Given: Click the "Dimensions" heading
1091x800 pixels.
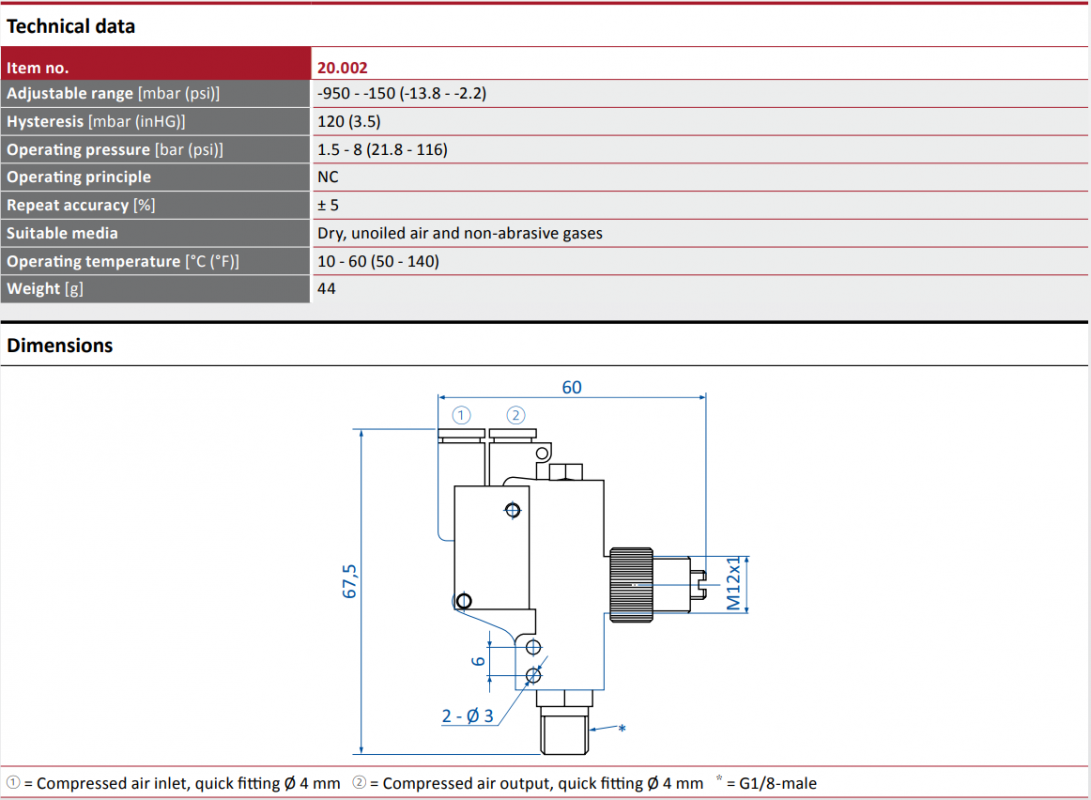Looking at the screenshot, I should [60, 346].
